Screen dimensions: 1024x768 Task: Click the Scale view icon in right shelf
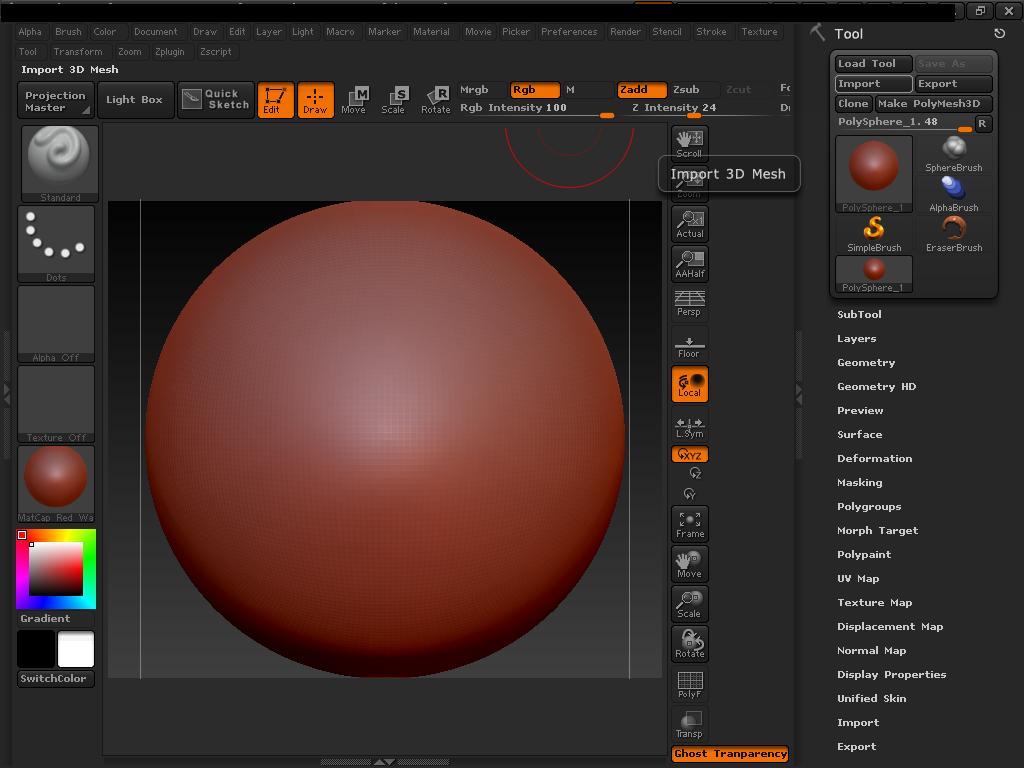[690, 604]
